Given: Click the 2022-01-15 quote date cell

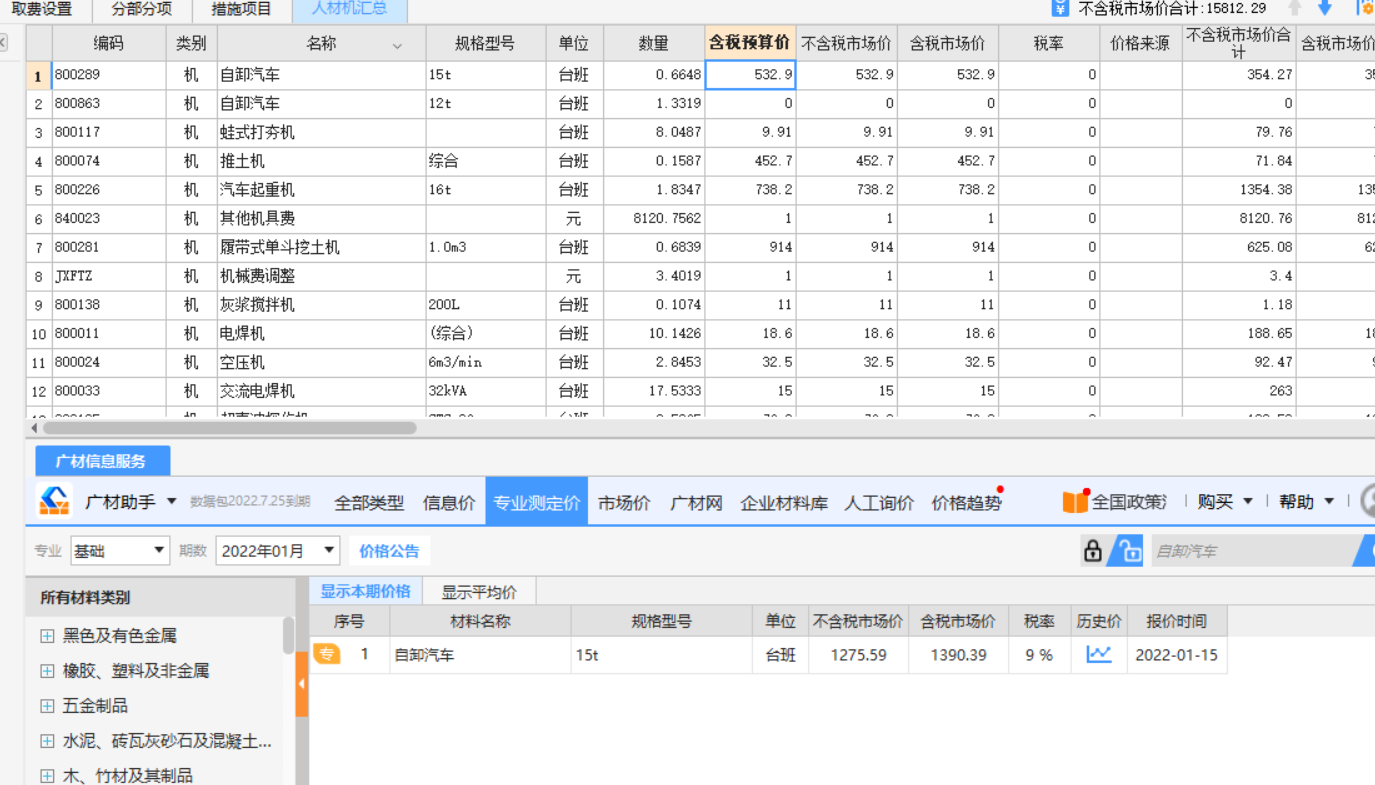Looking at the screenshot, I should point(1177,655).
